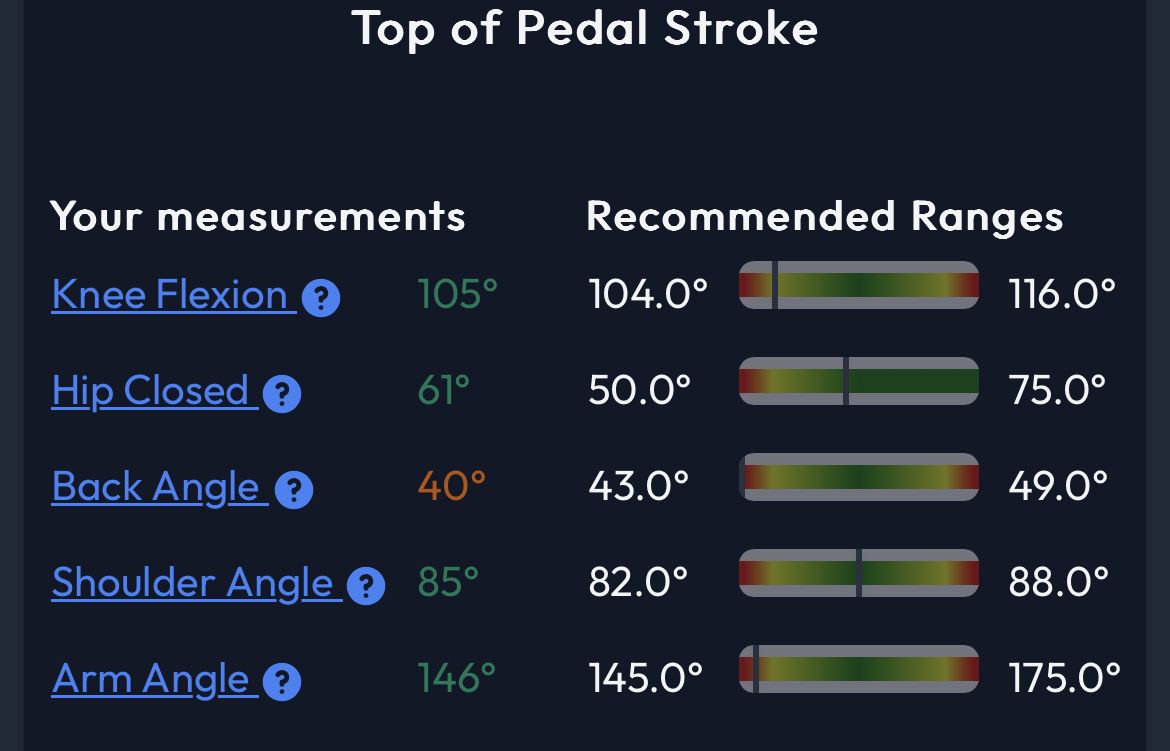Click the question mark beside Back Angle

tap(293, 490)
